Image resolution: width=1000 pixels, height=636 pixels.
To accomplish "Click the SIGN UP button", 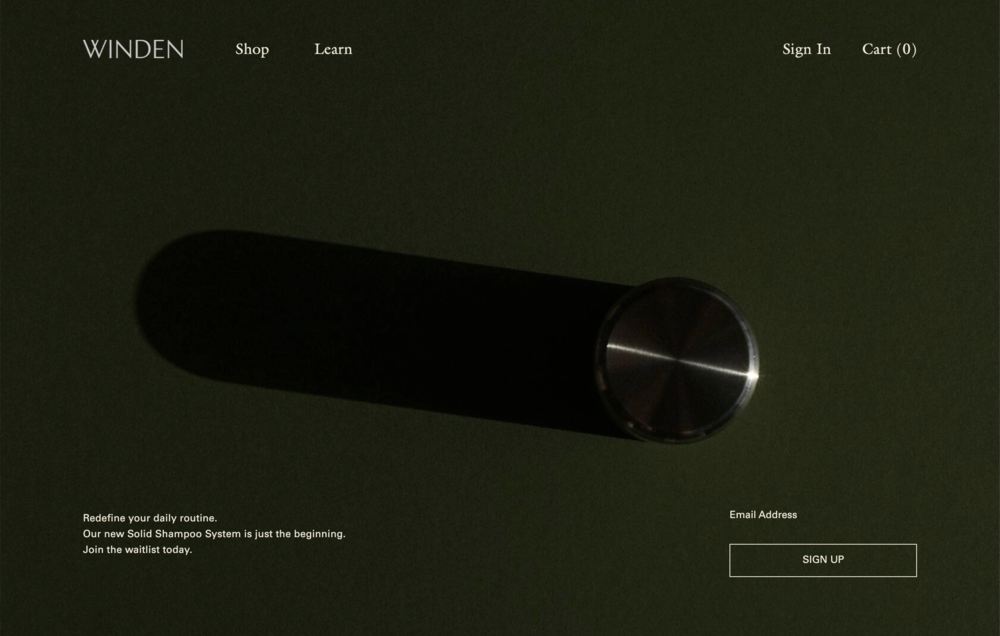I will tap(823, 560).
